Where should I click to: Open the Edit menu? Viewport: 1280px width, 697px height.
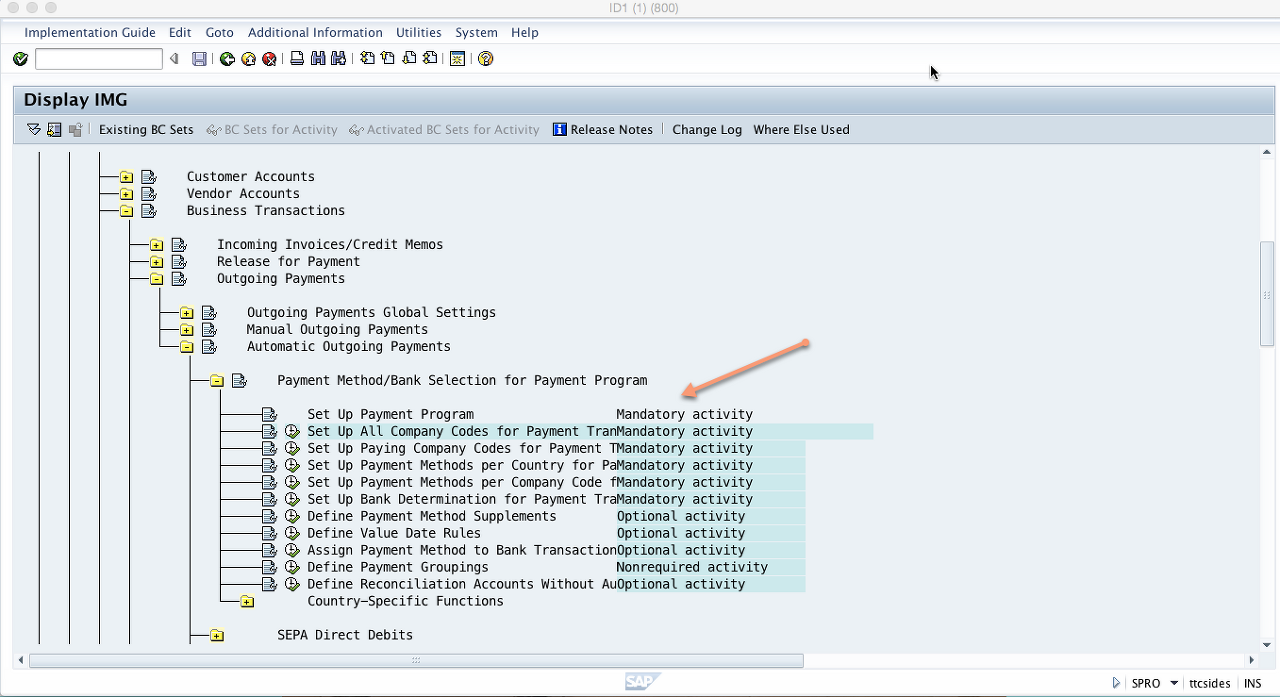(180, 32)
